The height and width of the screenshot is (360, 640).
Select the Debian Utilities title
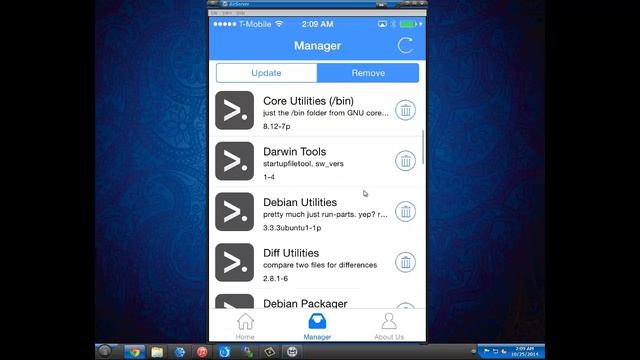pyautogui.click(x=300, y=202)
